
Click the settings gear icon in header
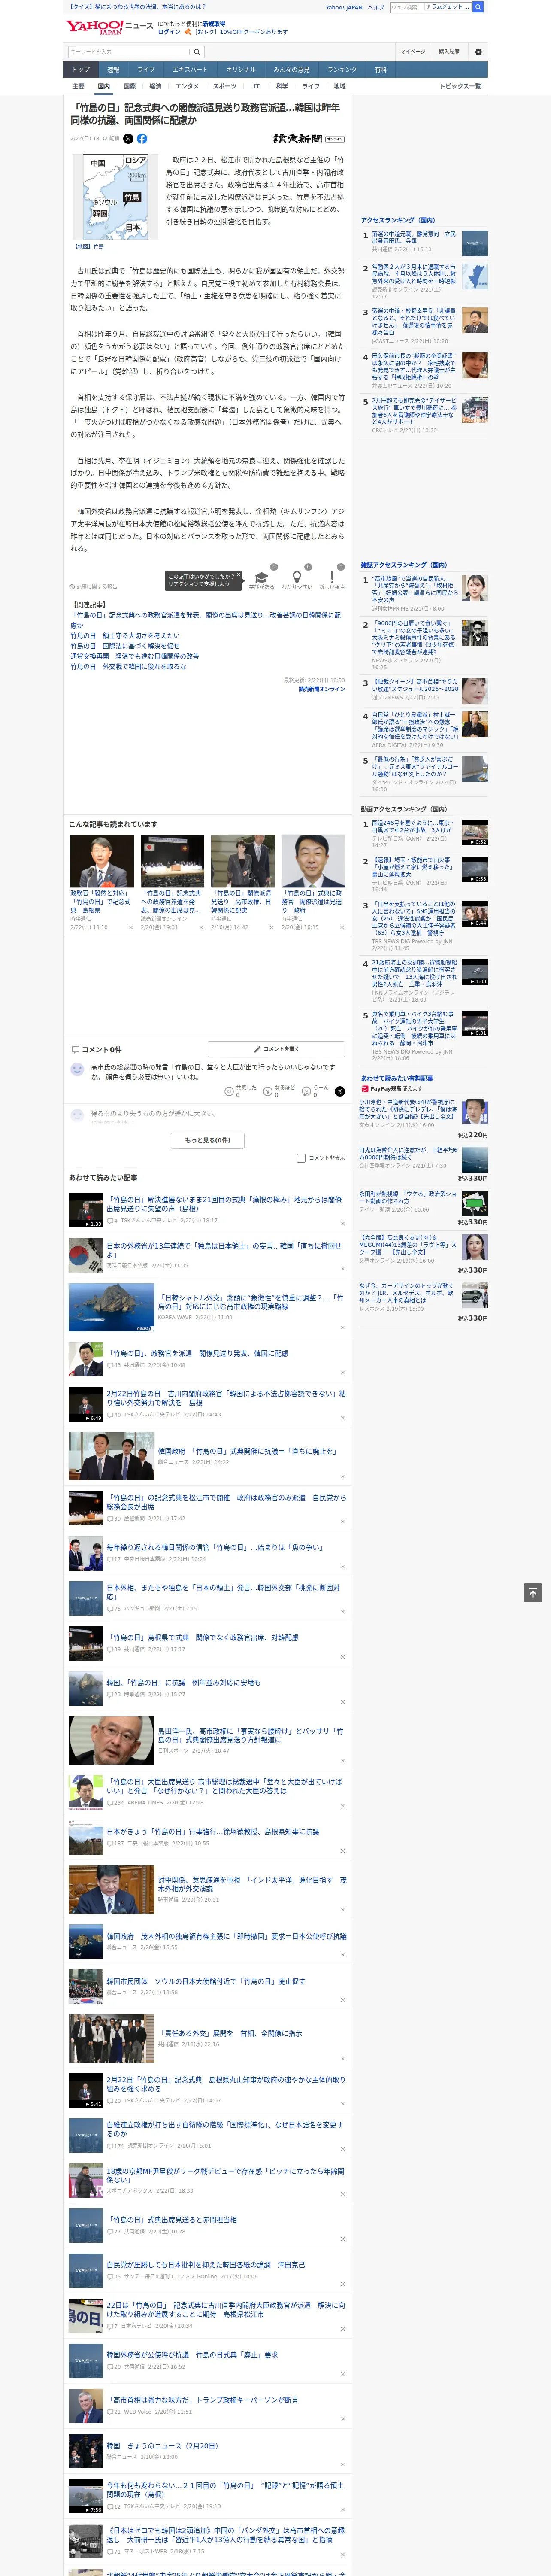coord(477,52)
